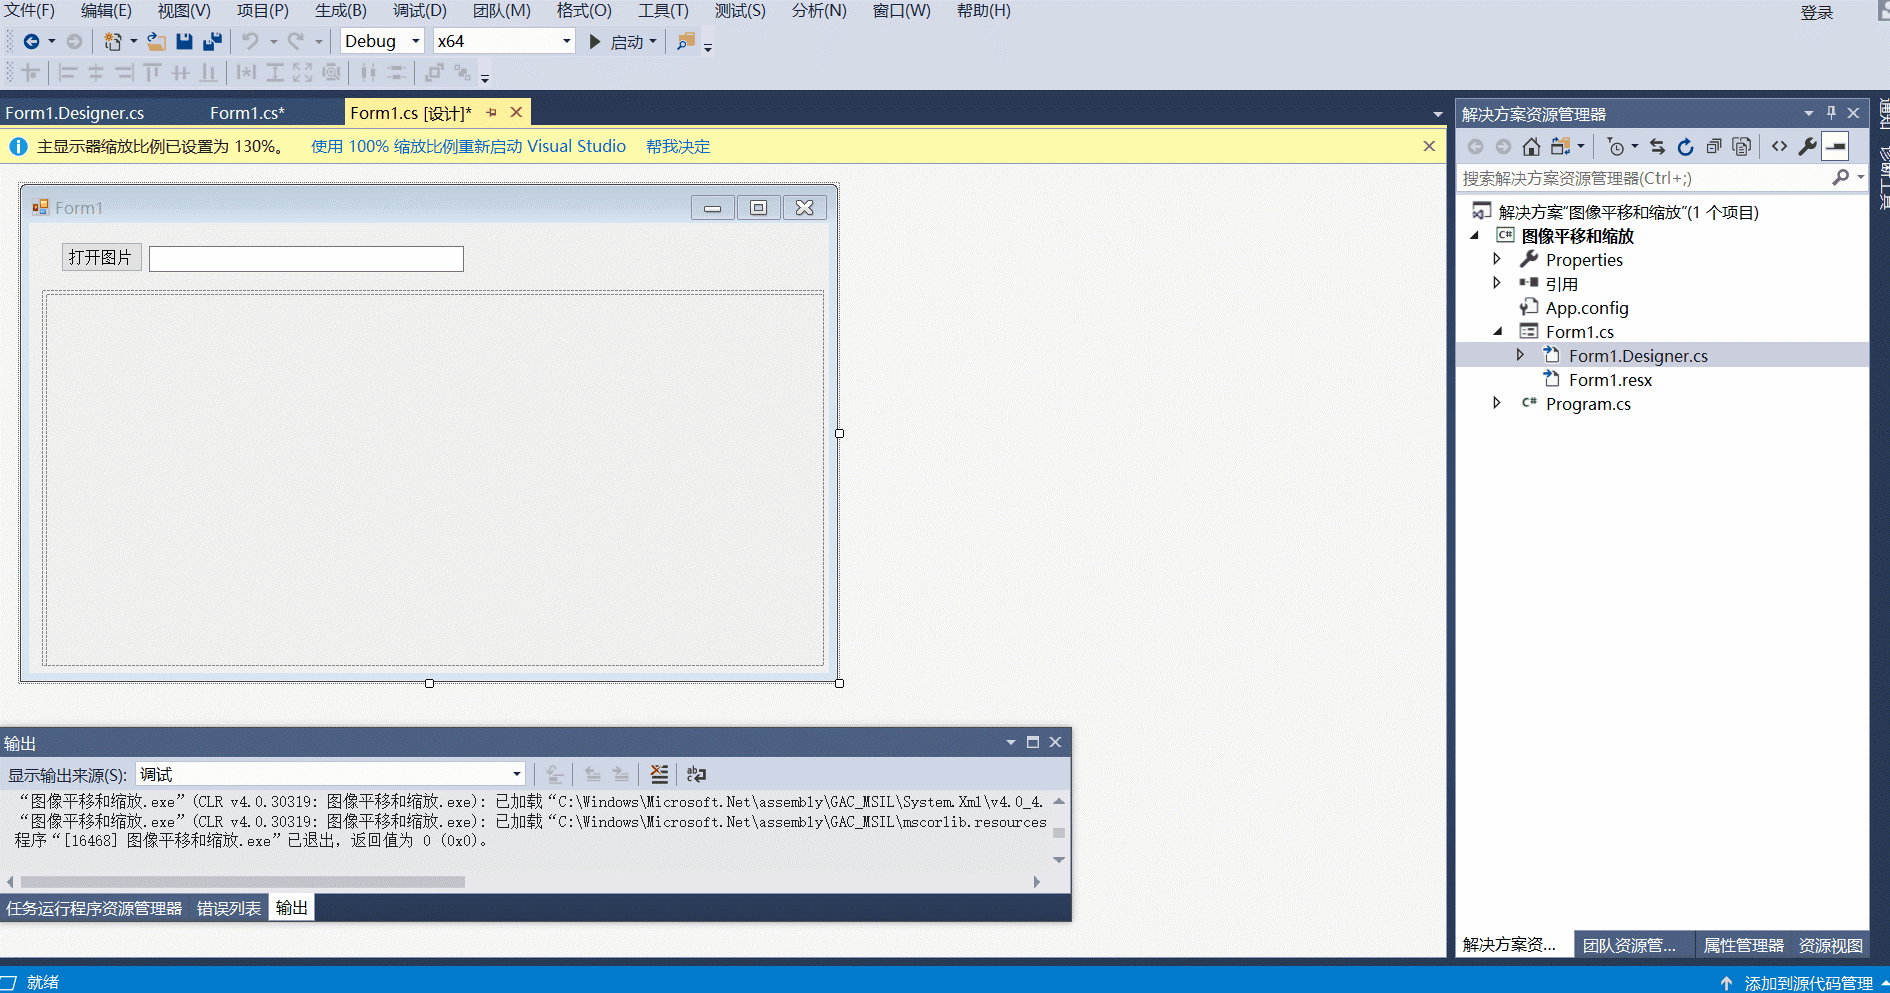
Task: Click the Solution Explorer search magnifier icon
Action: [1841, 177]
